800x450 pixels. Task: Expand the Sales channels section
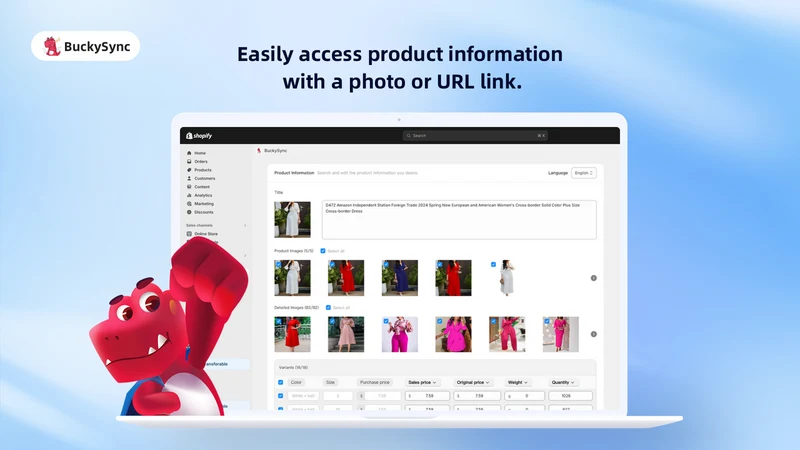pos(245,226)
